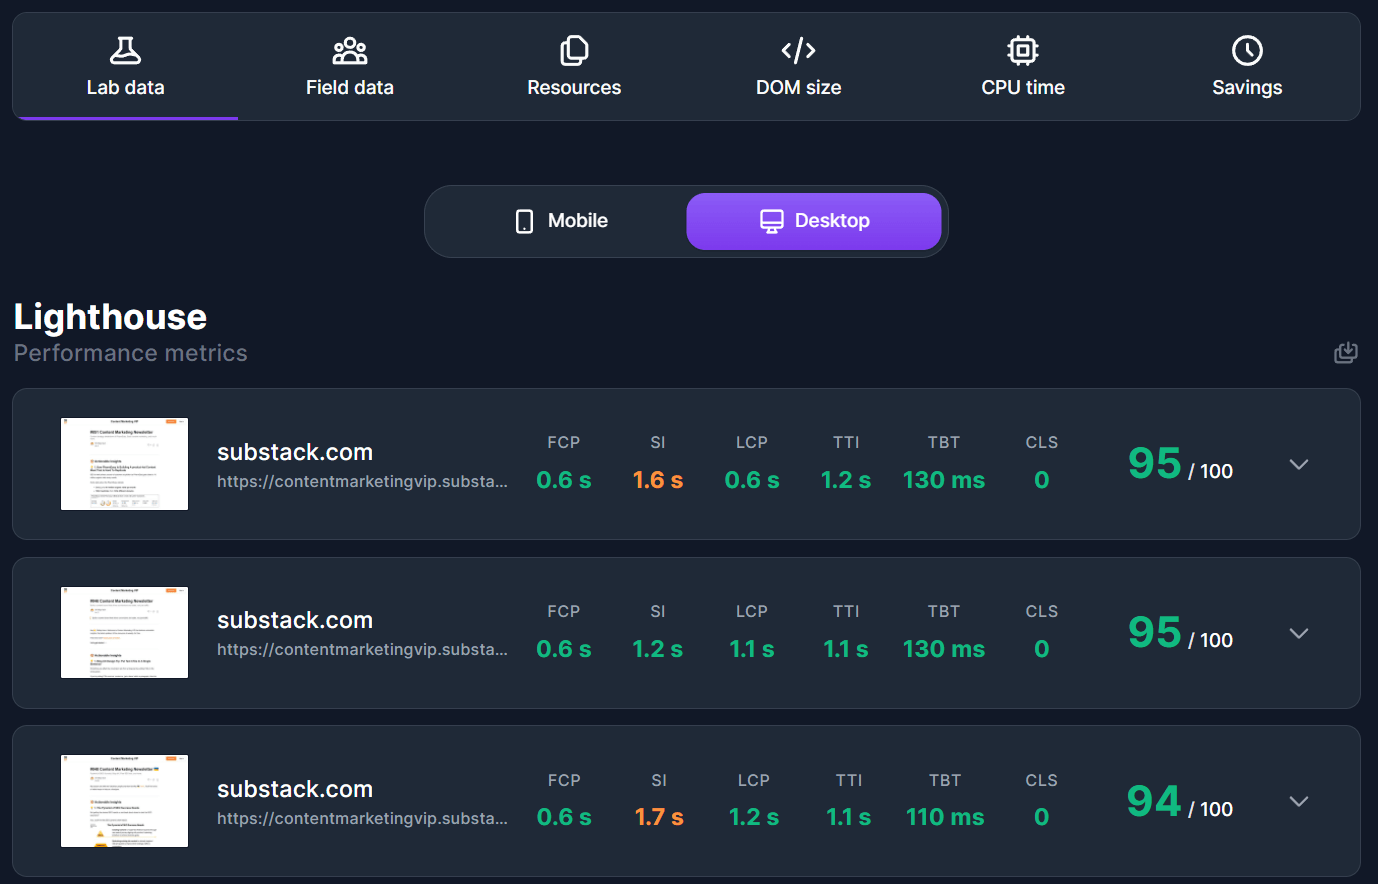Open the Lab data tab
Image resolution: width=1378 pixels, height=884 pixels.
(125, 67)
